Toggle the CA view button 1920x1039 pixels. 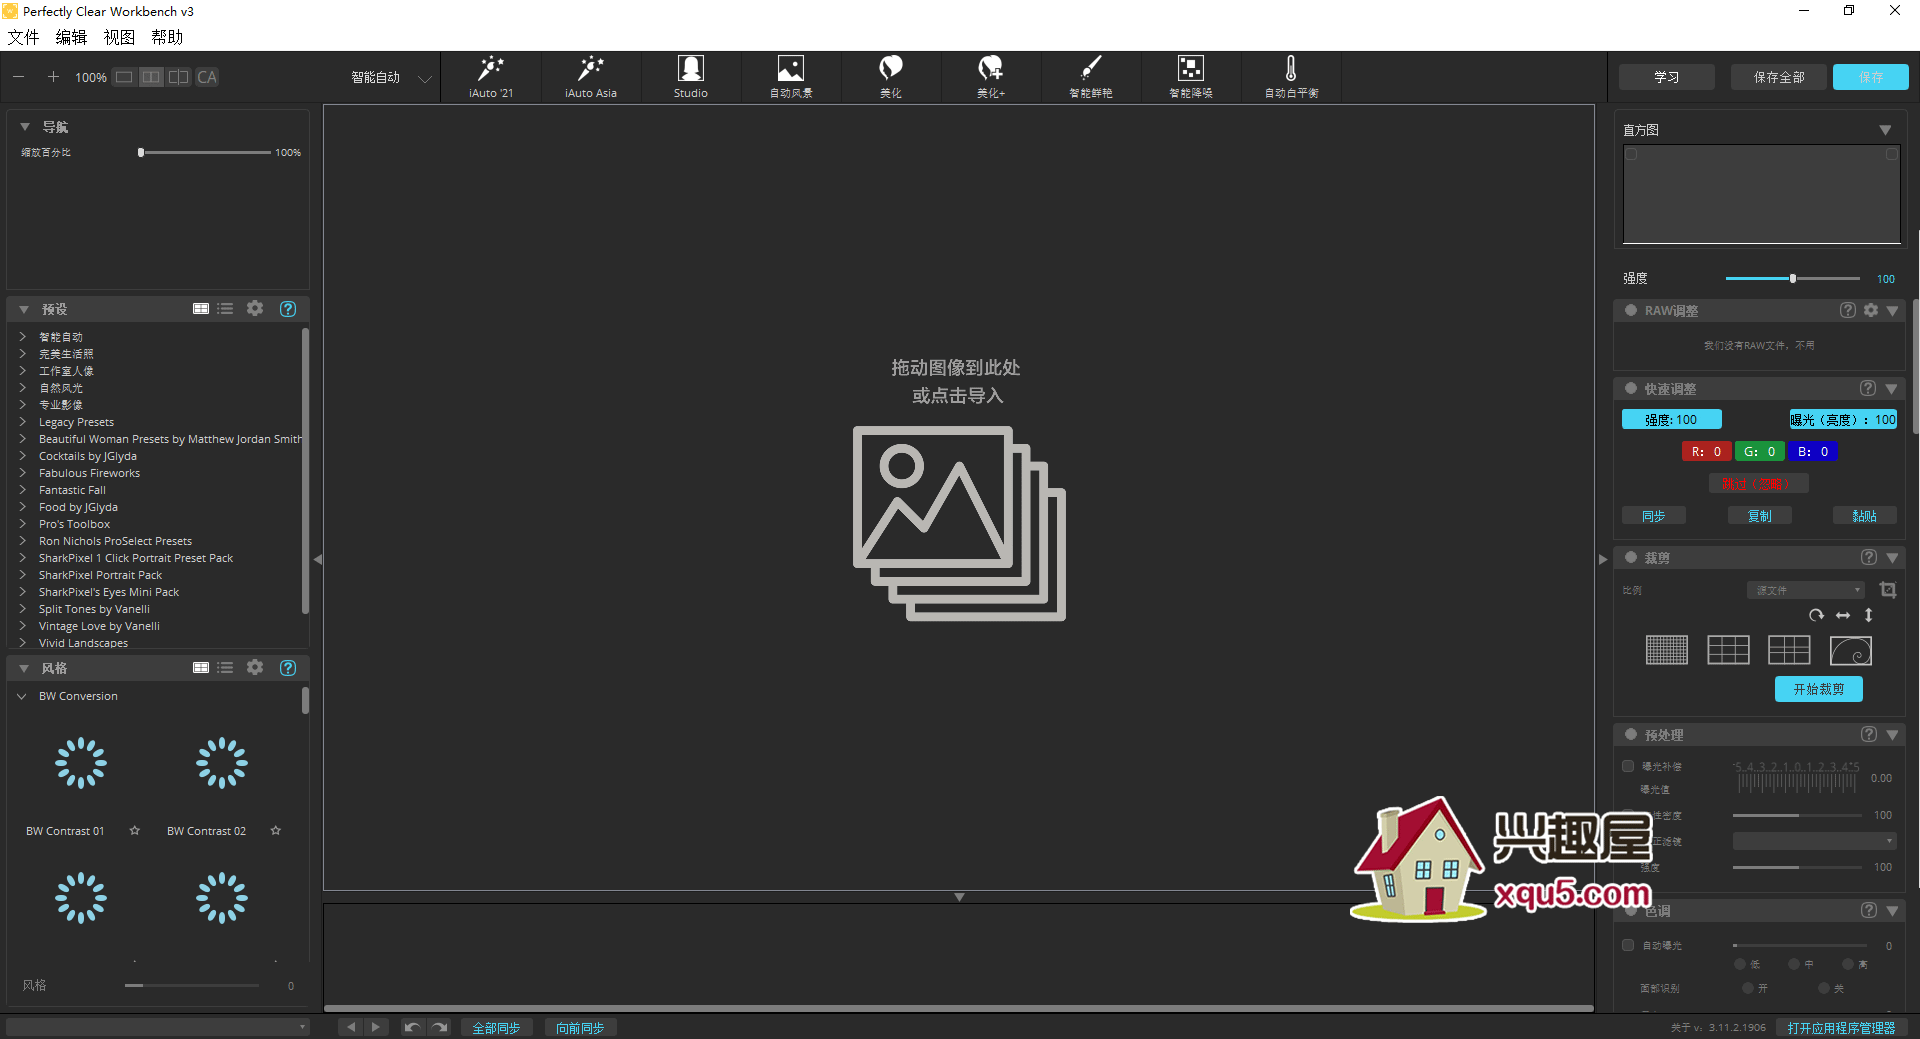pyautogui.click(x=207, y=77)
